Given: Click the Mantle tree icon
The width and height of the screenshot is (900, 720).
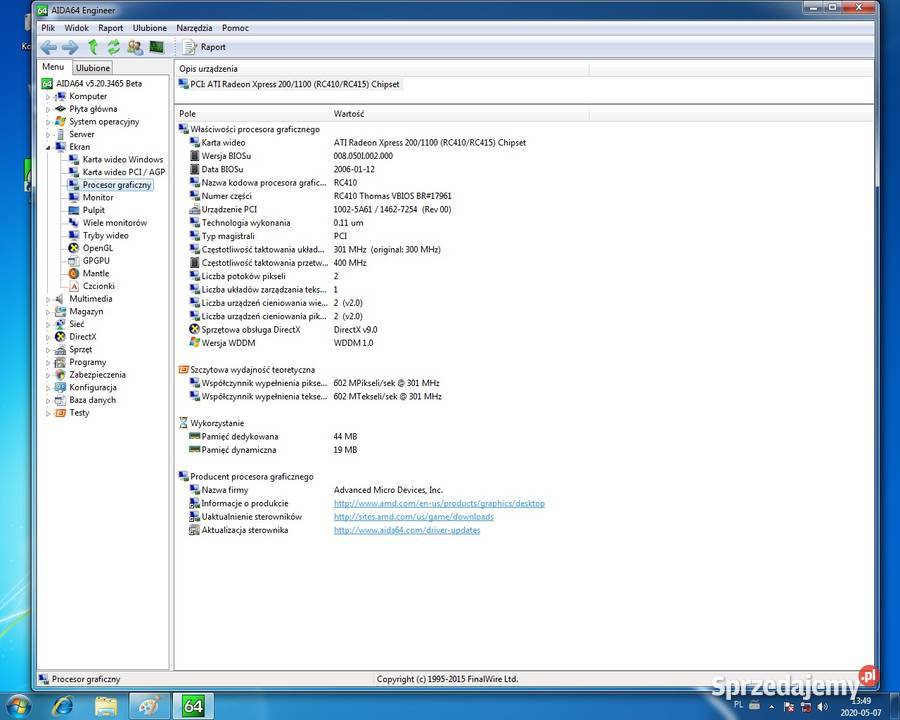Looking at the screenshot, I should point(73,273).
